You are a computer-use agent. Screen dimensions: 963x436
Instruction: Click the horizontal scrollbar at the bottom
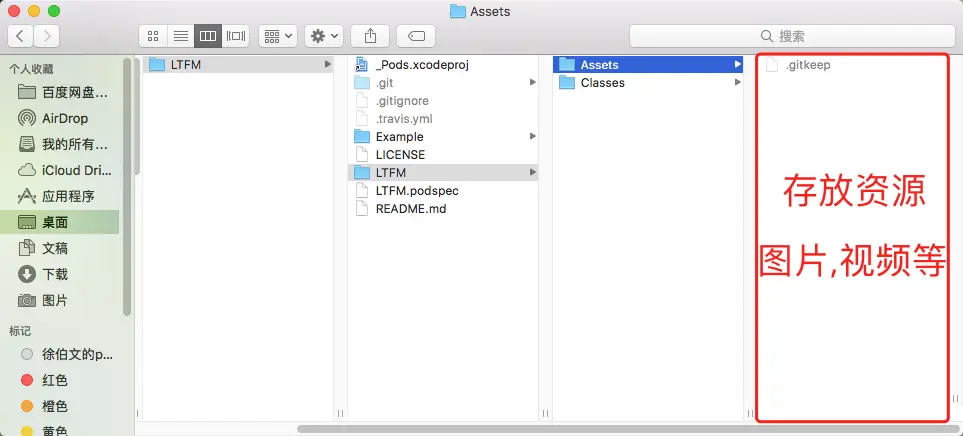[x=626, y=429]
